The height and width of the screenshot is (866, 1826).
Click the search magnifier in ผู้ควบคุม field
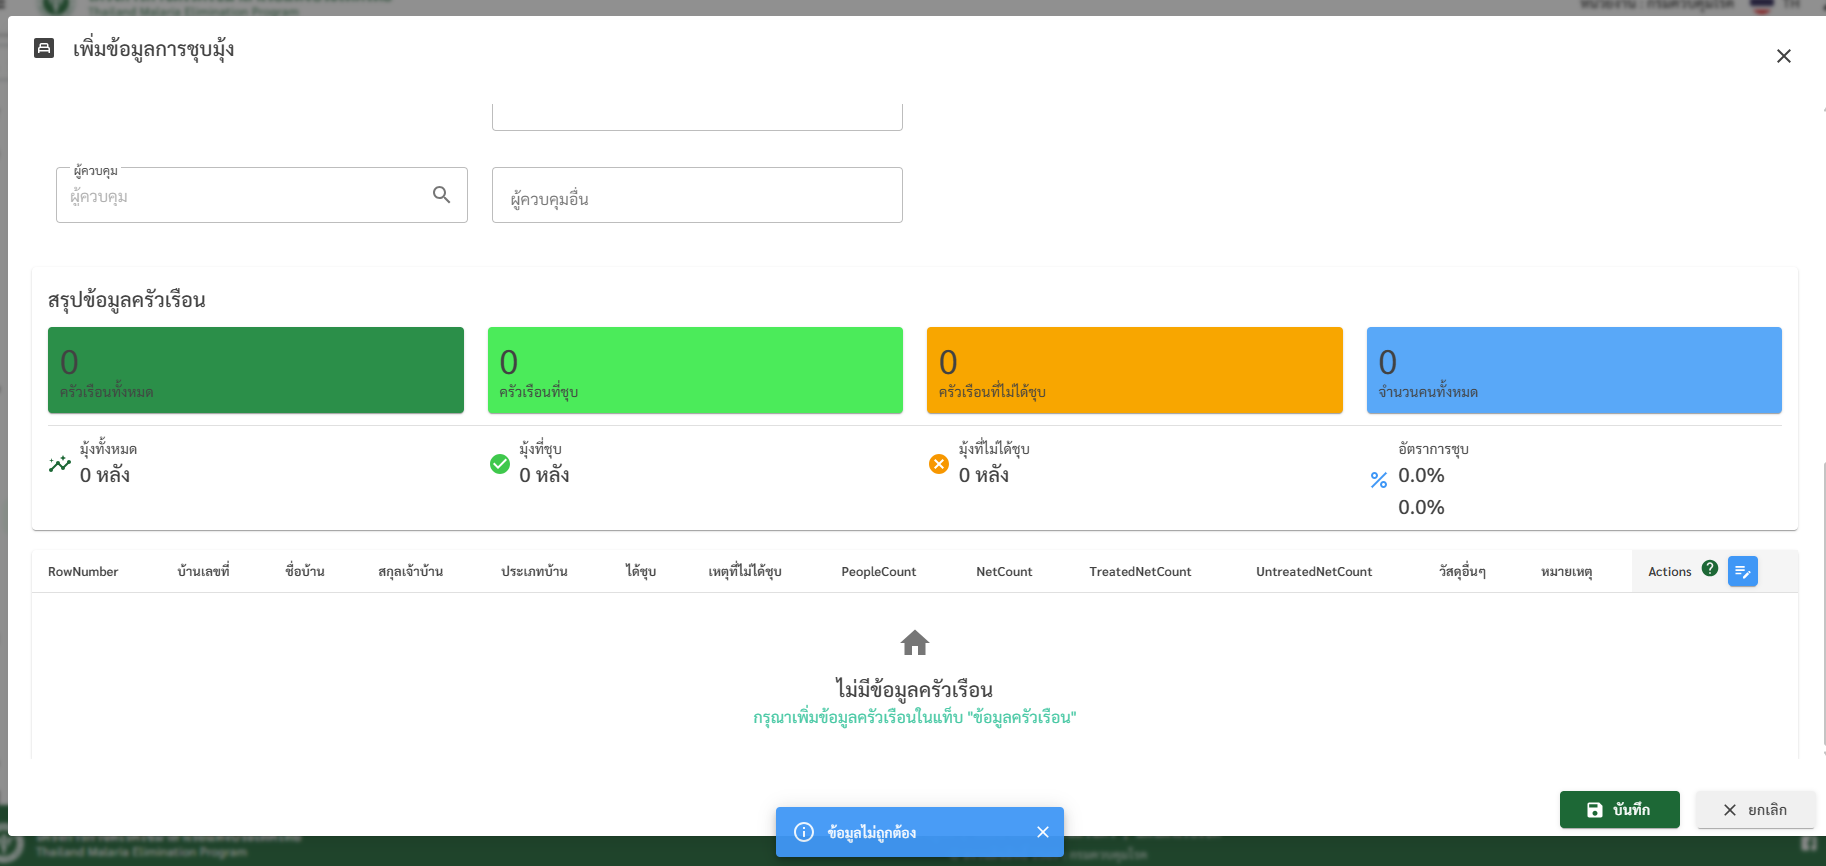441,195
